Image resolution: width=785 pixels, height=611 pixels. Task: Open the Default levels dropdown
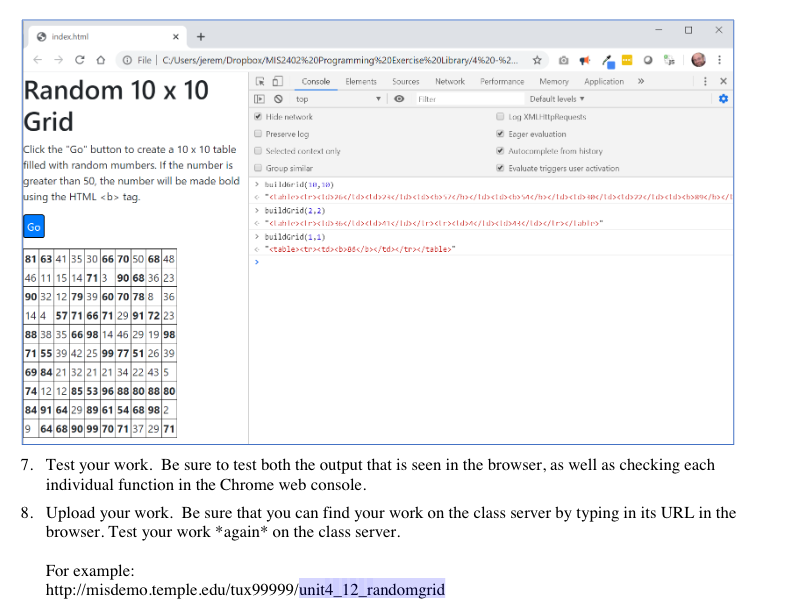(557, 99)
